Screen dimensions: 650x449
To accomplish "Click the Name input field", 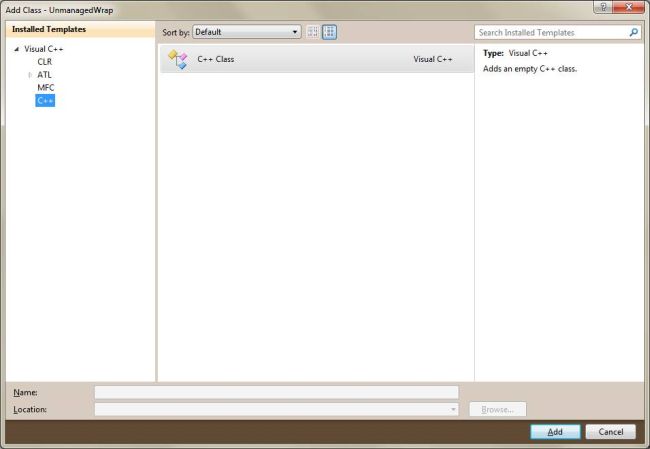I will [x=276, y=392].
